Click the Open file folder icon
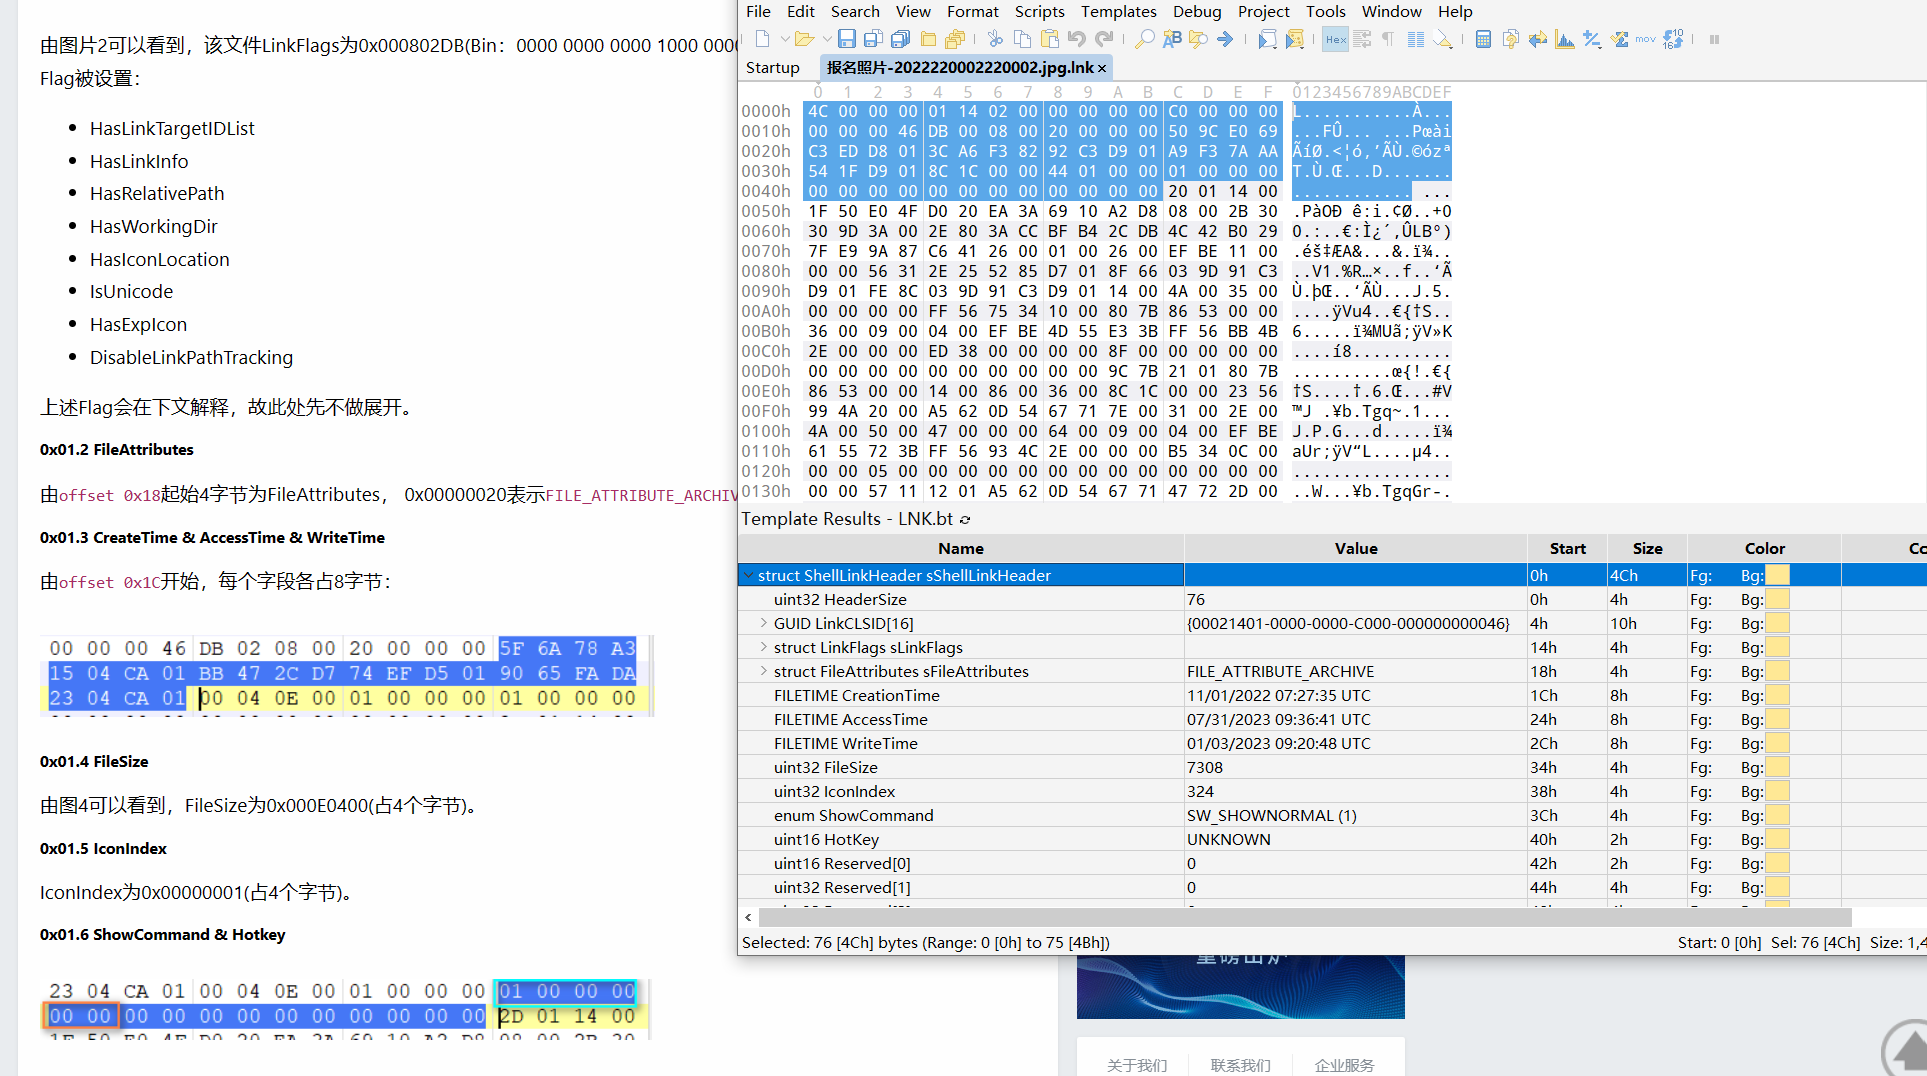Screen dimensions: 1927x1076 (804, 39)
